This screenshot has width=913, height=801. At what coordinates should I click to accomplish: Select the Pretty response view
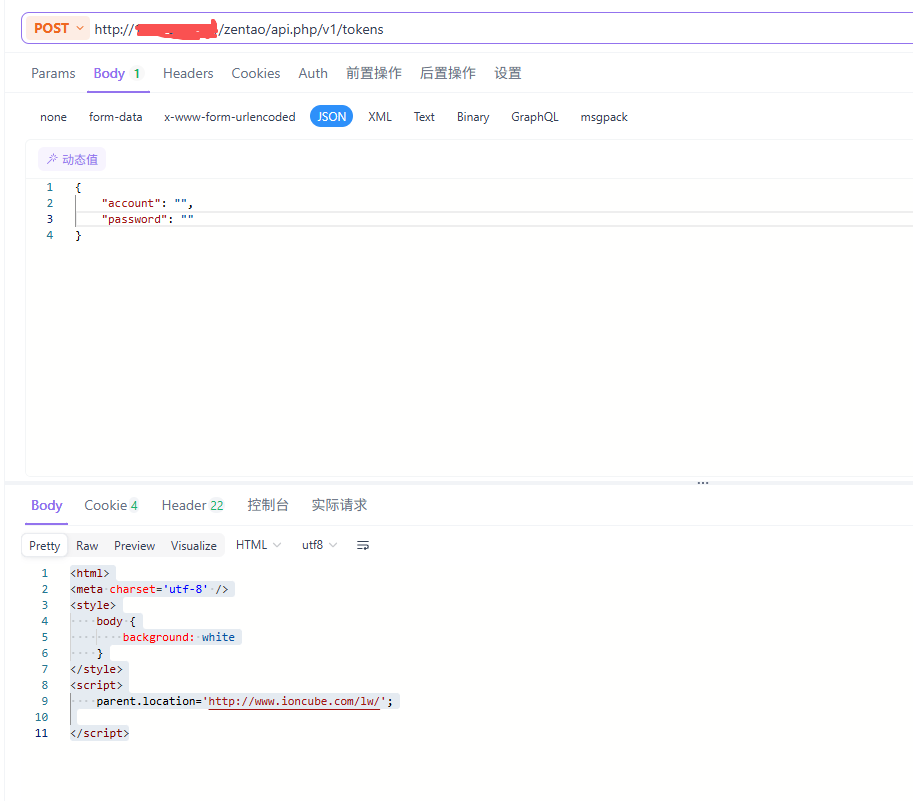click(45, 545)
